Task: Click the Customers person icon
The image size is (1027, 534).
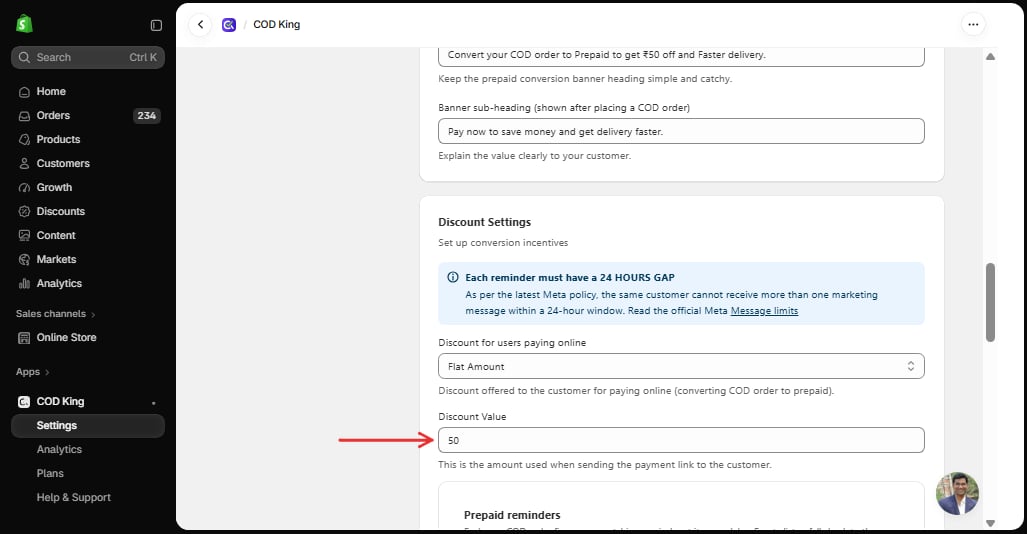Action: (24, 164)
